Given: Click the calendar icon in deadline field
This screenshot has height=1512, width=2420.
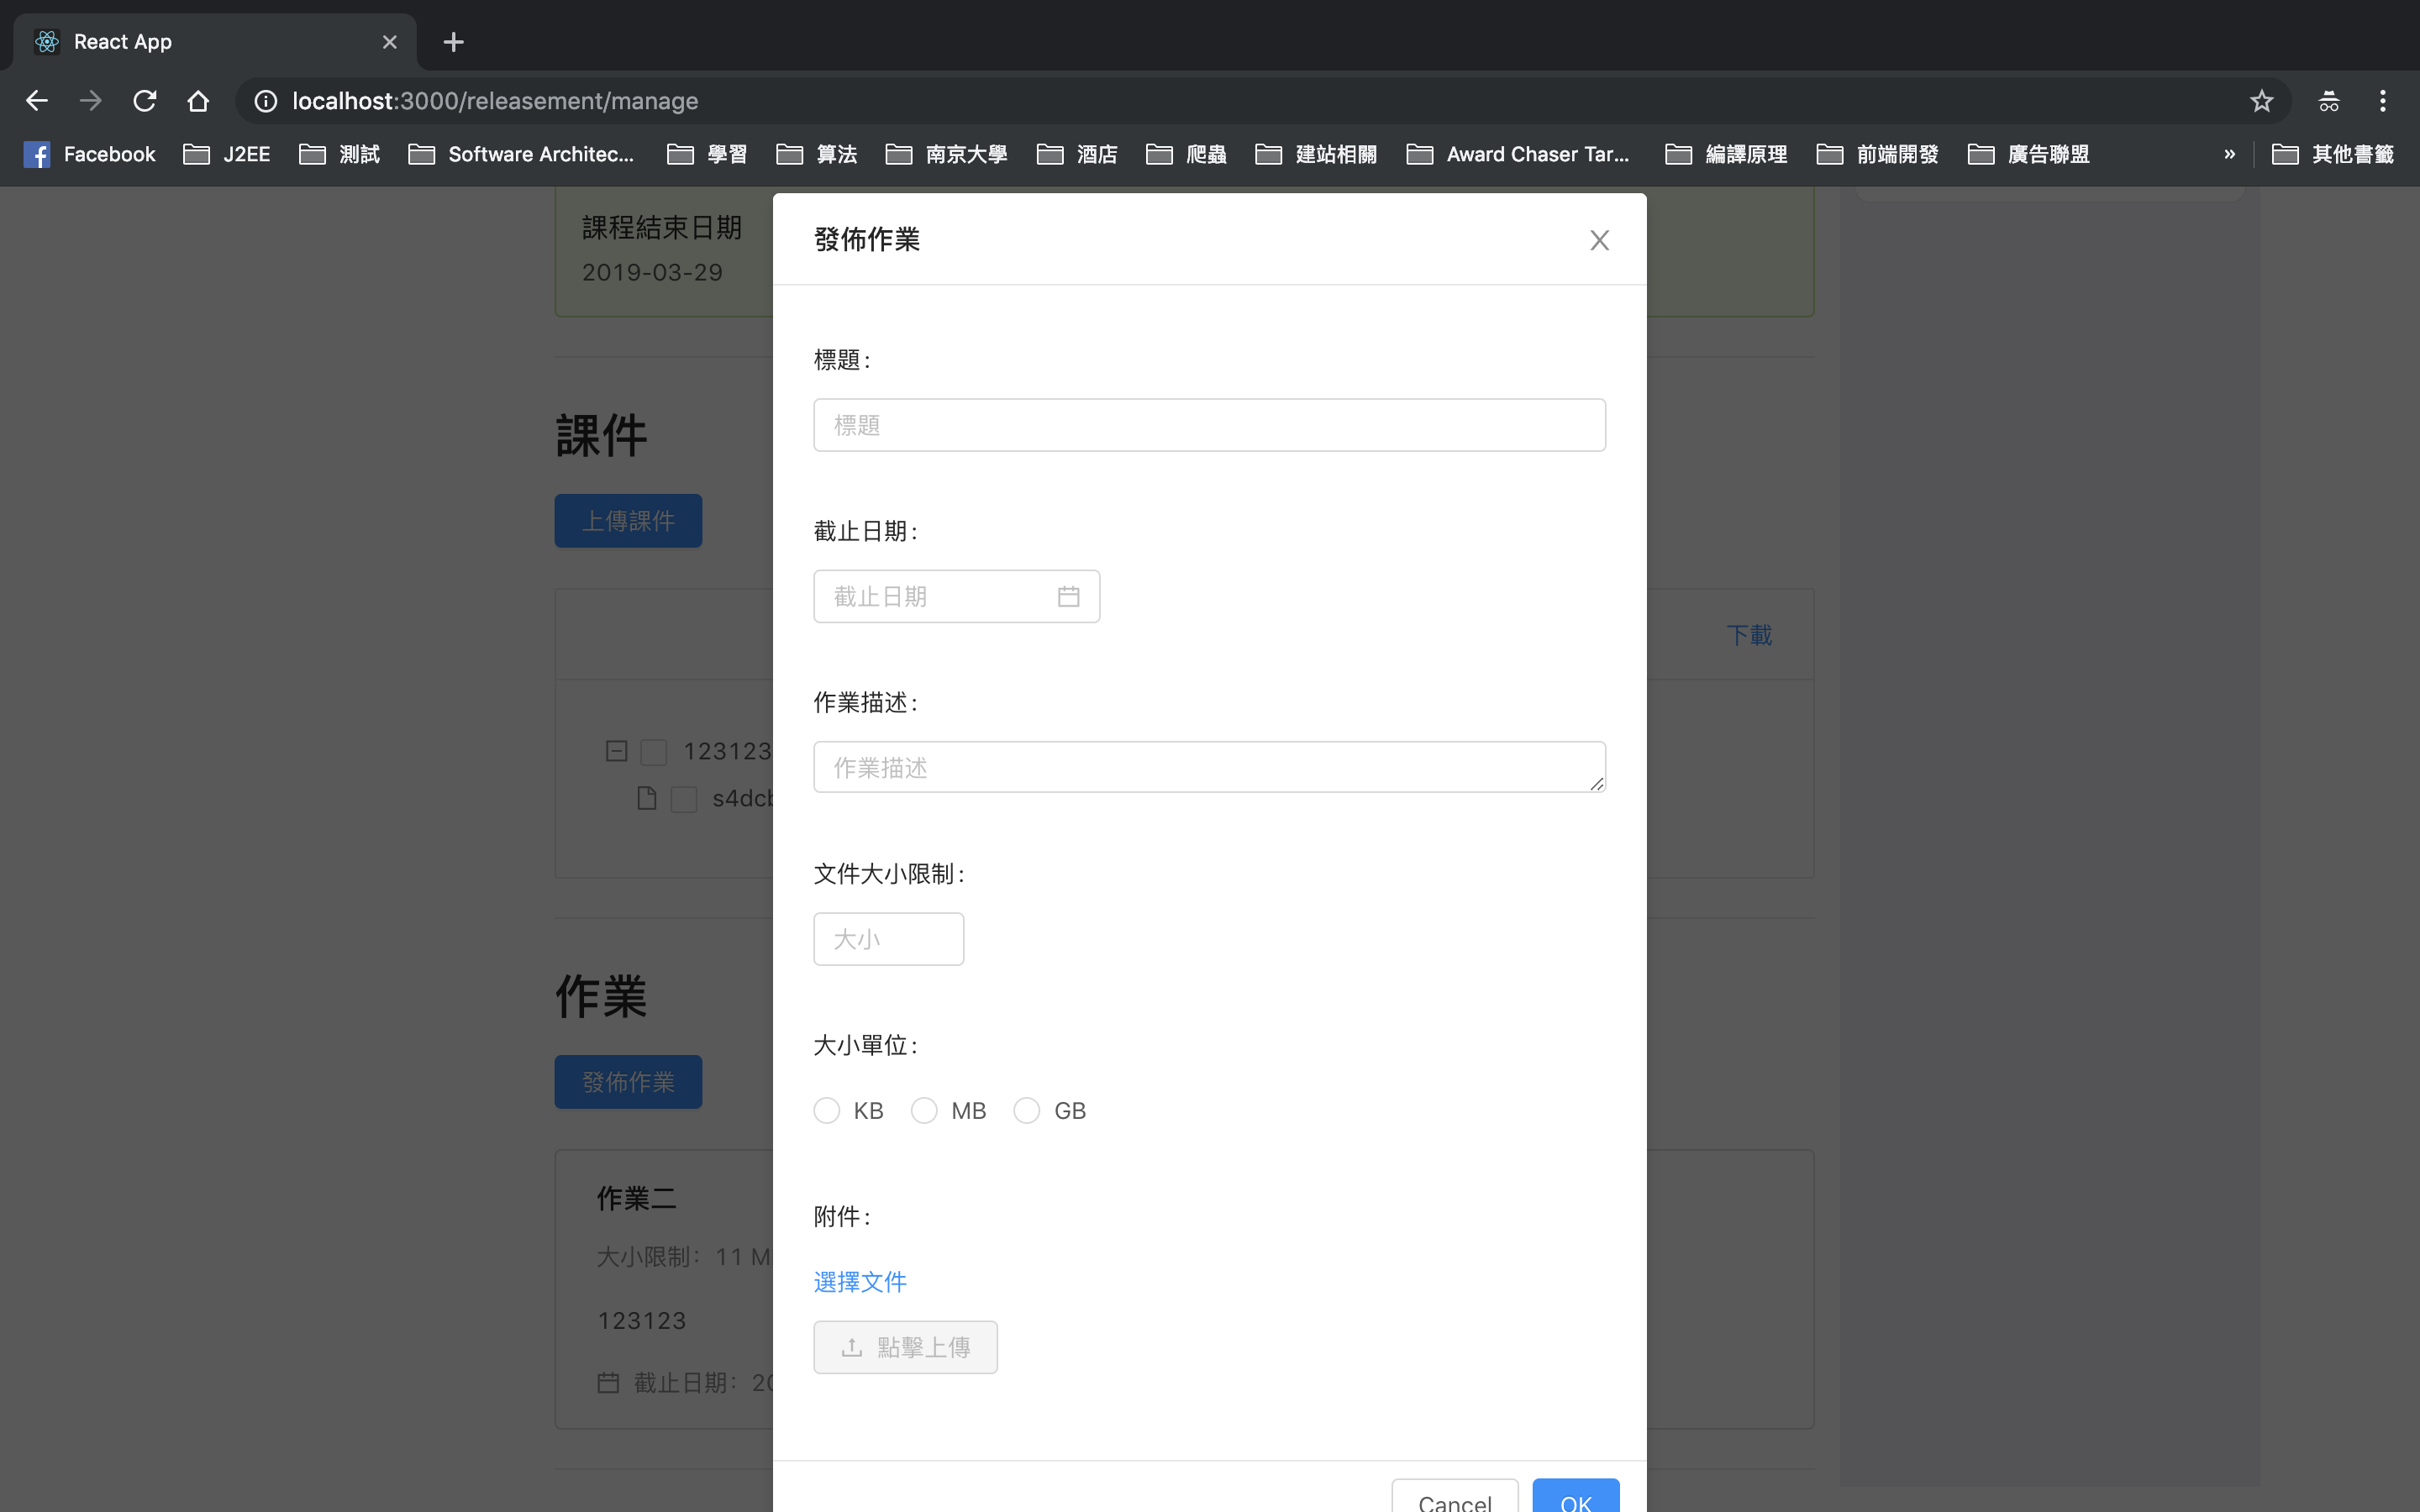Looking at the screenshot, I should [1068, 596].
